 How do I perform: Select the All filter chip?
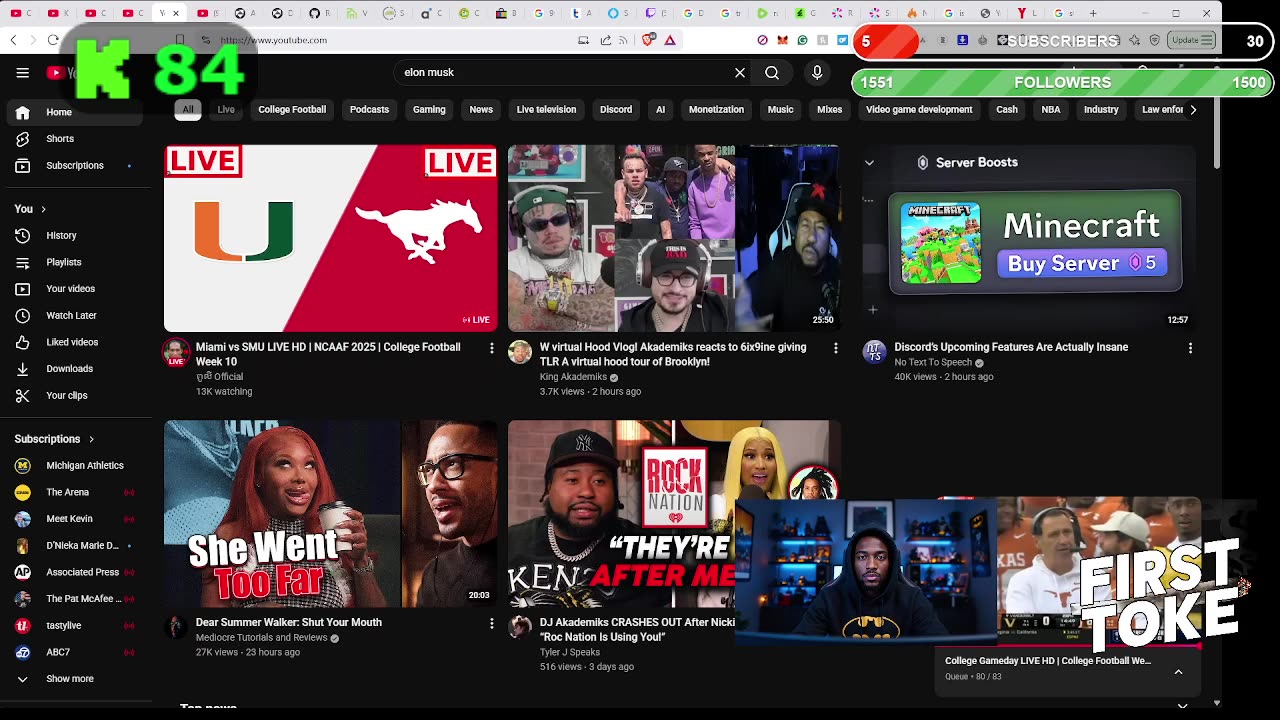pyautogui.click(x=188, y=110)
